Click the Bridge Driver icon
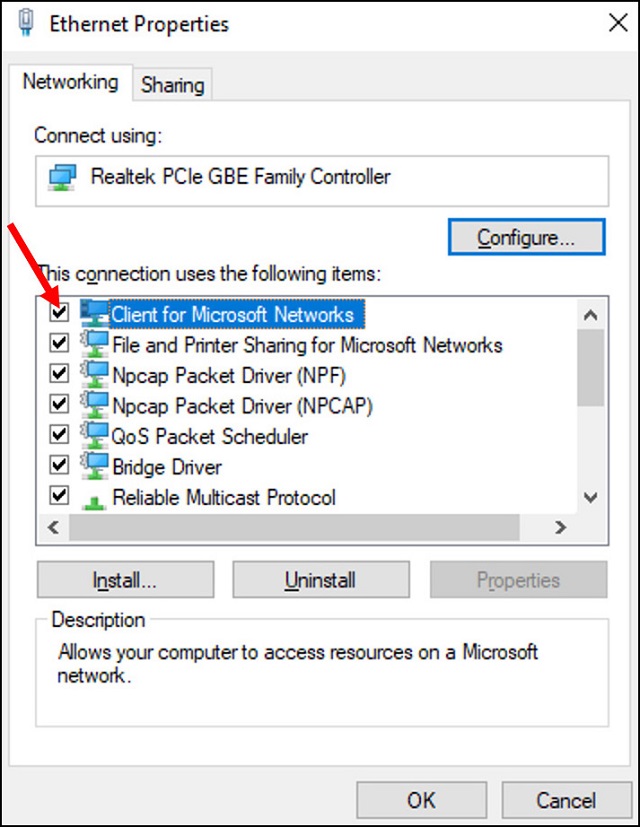The width and height of the screenshot is (640, 827). (94, 466)
